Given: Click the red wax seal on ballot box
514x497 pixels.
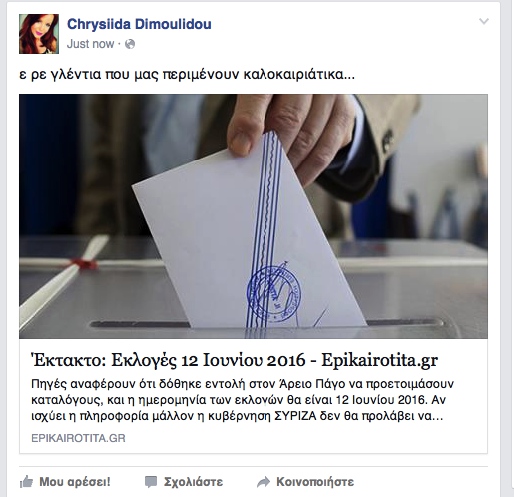Looking at the screenshot, I should (83, 263).
